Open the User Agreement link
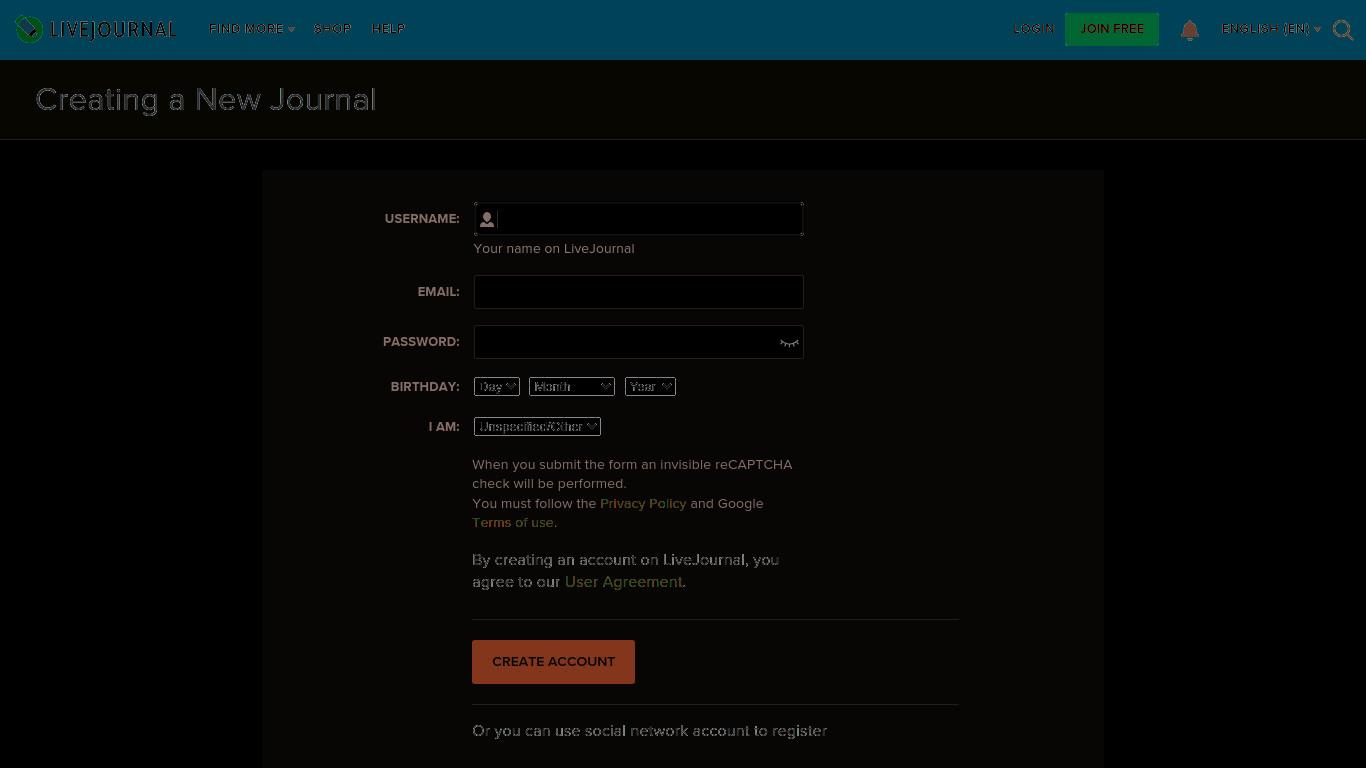Viewport: 1366px width, 768px height. (623, 582)
